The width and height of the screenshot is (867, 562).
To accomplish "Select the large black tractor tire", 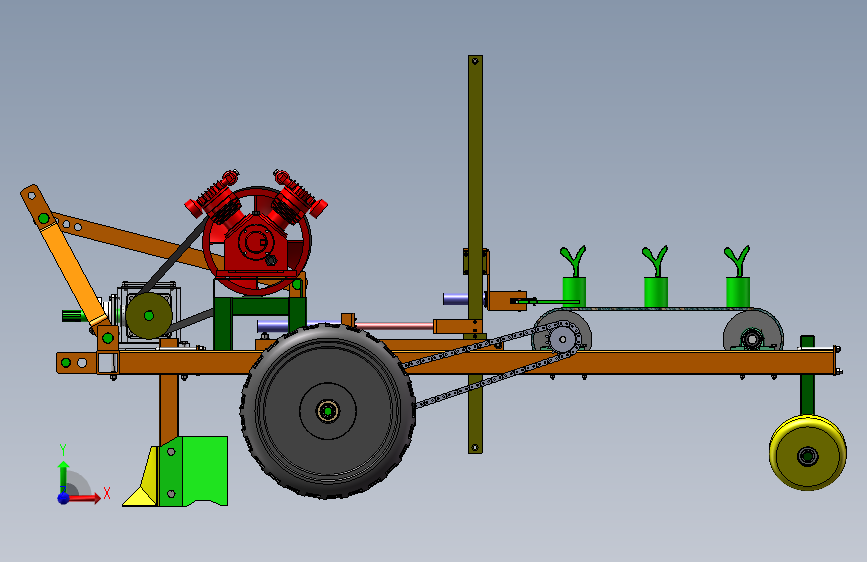I will (328, 411).
